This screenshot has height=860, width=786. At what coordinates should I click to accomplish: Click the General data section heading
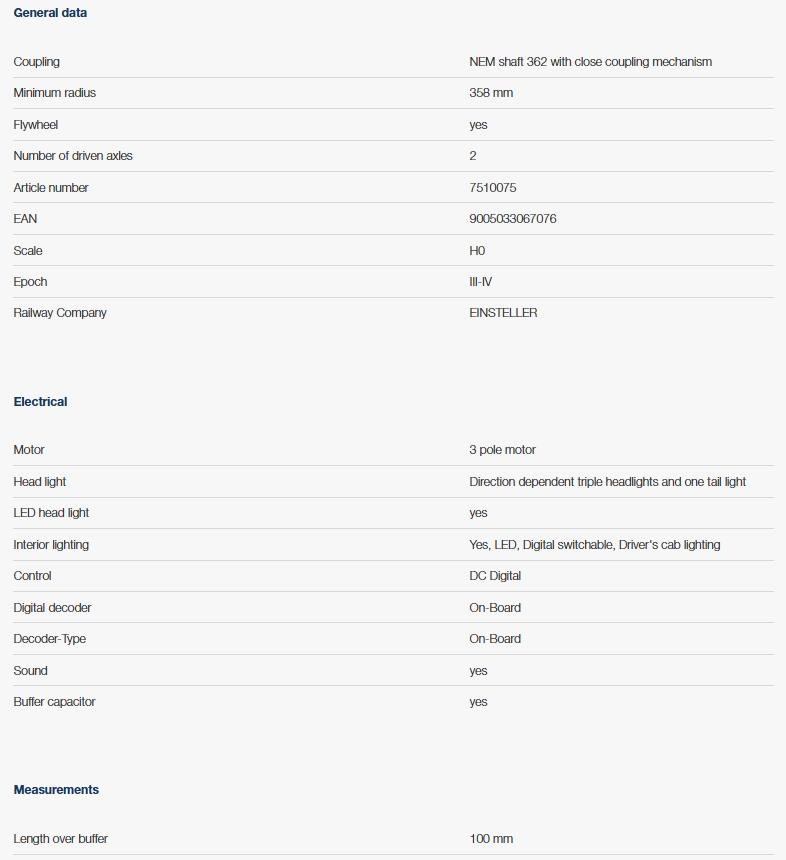(x=50, y=13)
